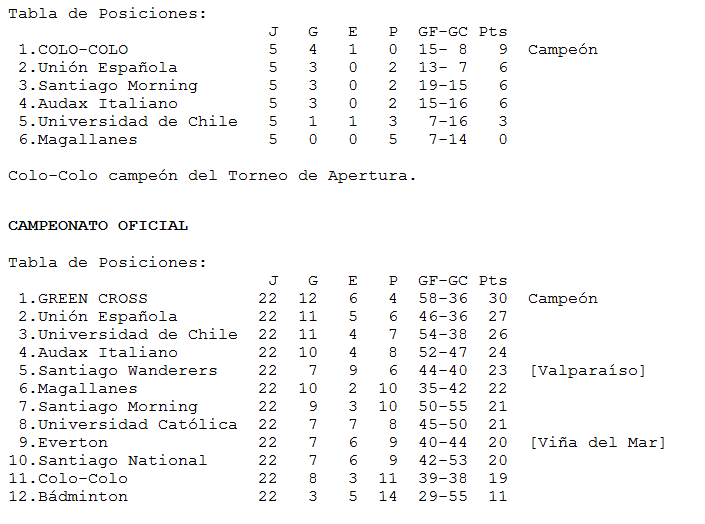Select the 58-36 goal record

(x=443, y=299)
